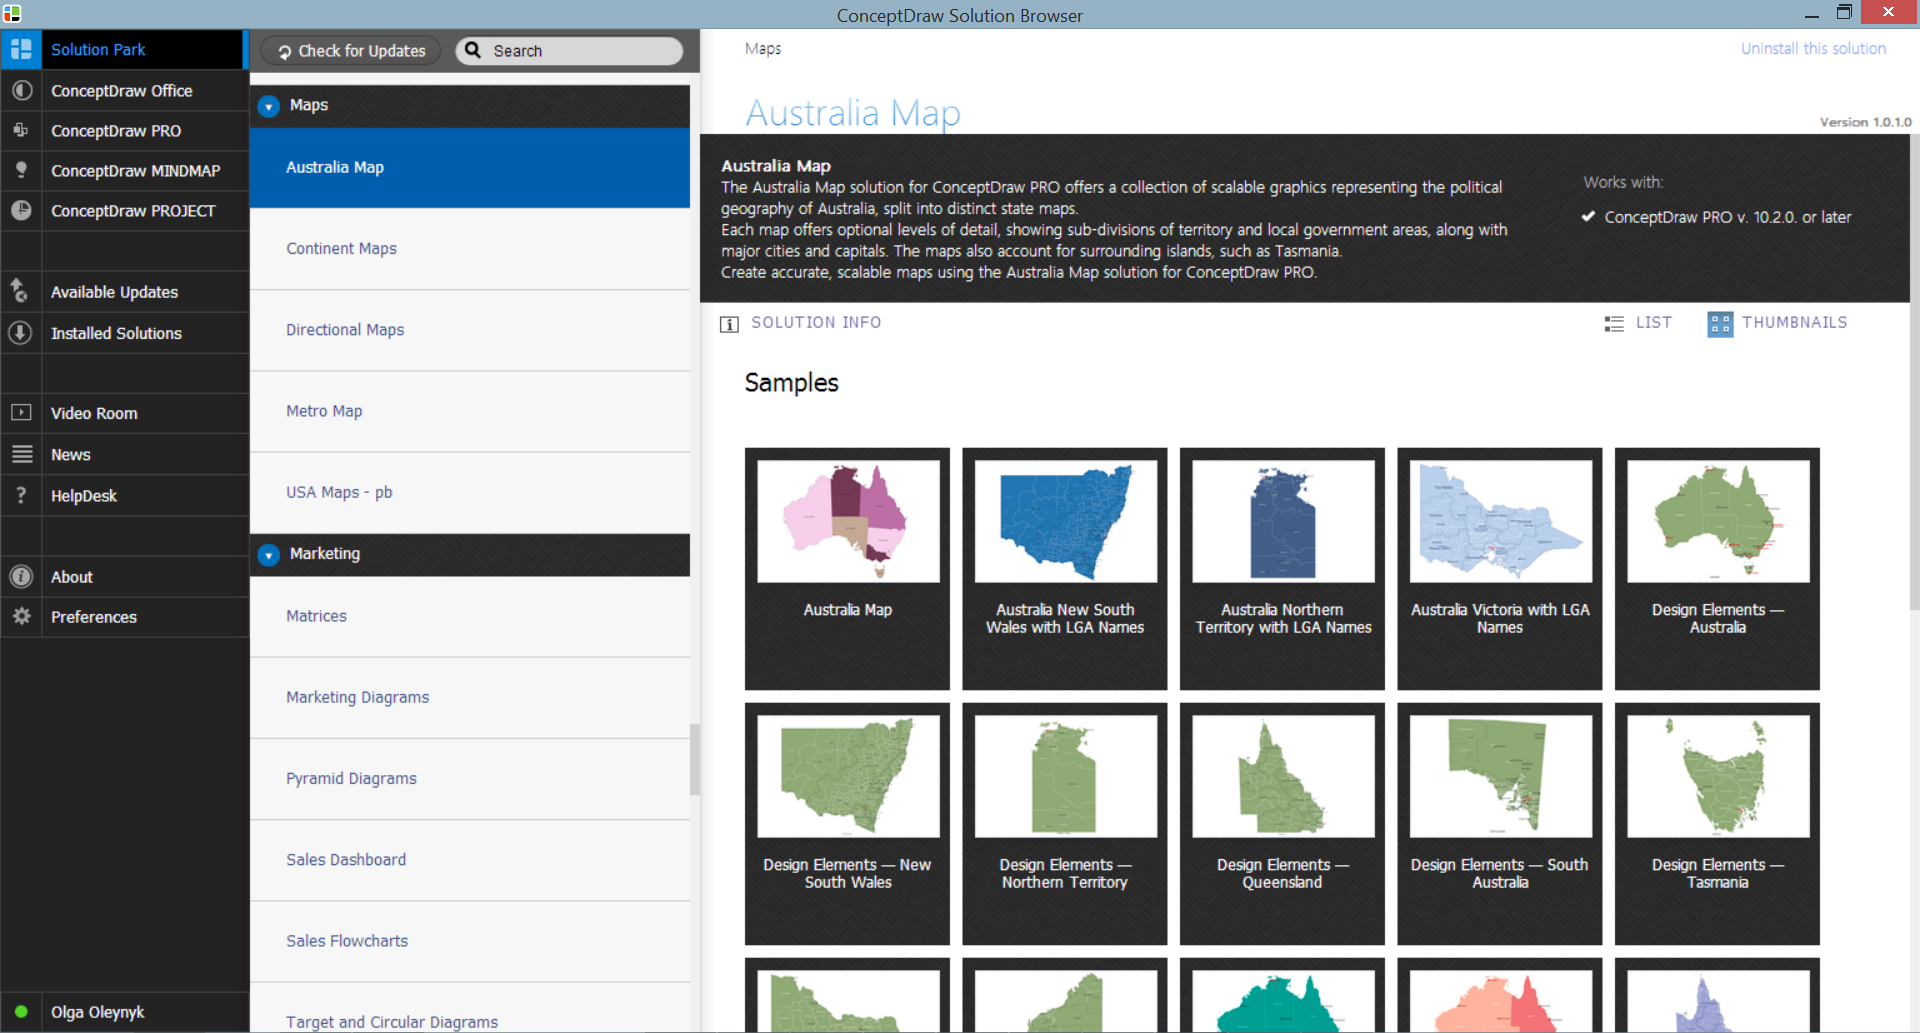Open Design Elements — Northern Territory sample
This screenshot has width=1920, height=1033.
[x=1065, y=824]
